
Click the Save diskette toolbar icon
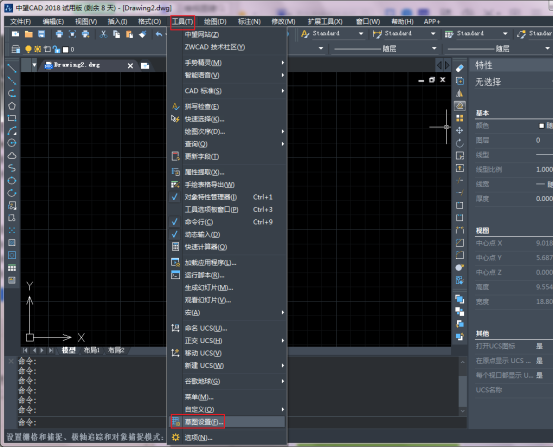point(42,34)
